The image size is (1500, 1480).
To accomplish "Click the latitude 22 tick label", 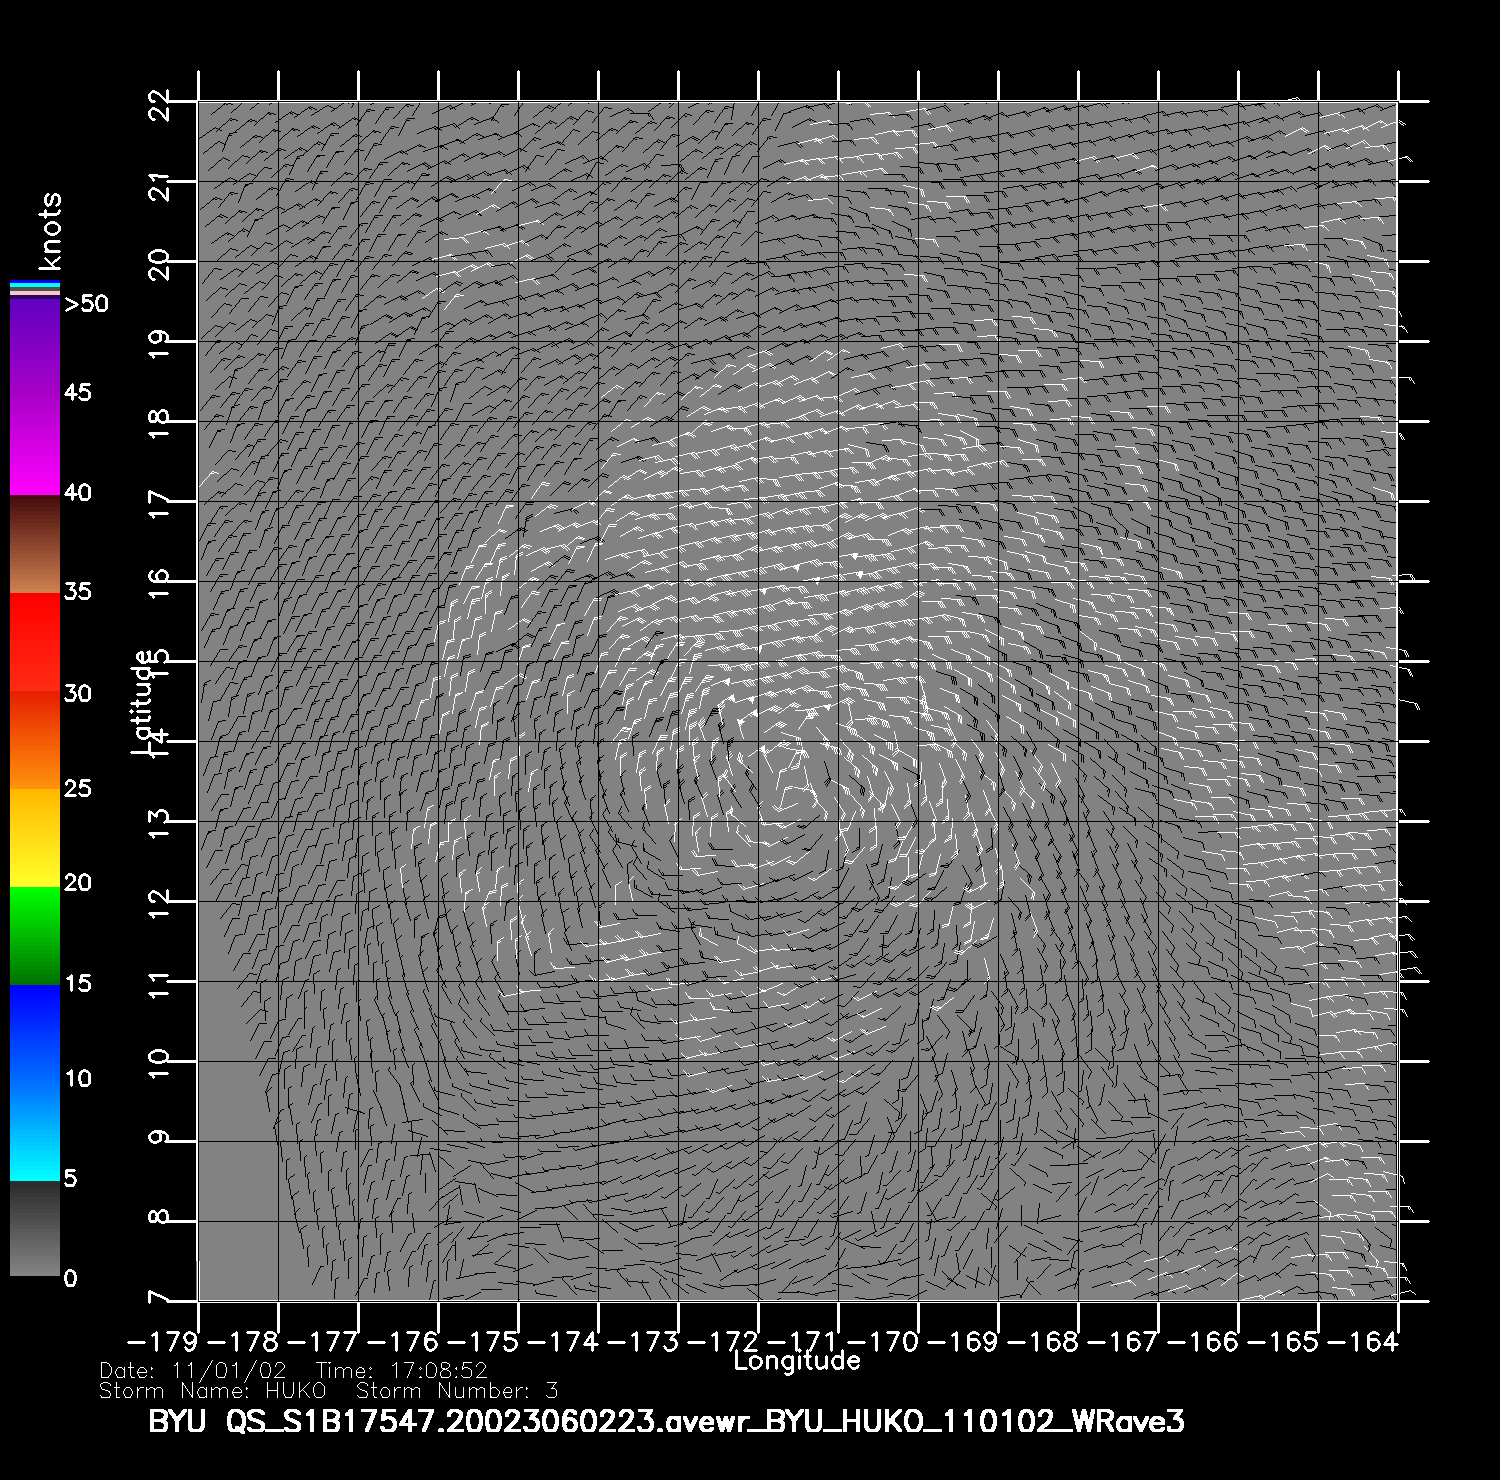I will (159, 103).
